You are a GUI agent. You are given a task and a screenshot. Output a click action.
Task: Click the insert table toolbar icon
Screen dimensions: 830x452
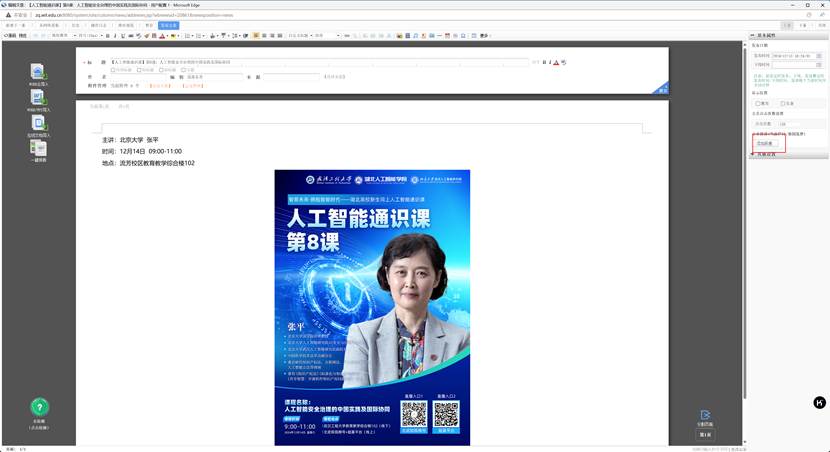(x=473, y=35)
